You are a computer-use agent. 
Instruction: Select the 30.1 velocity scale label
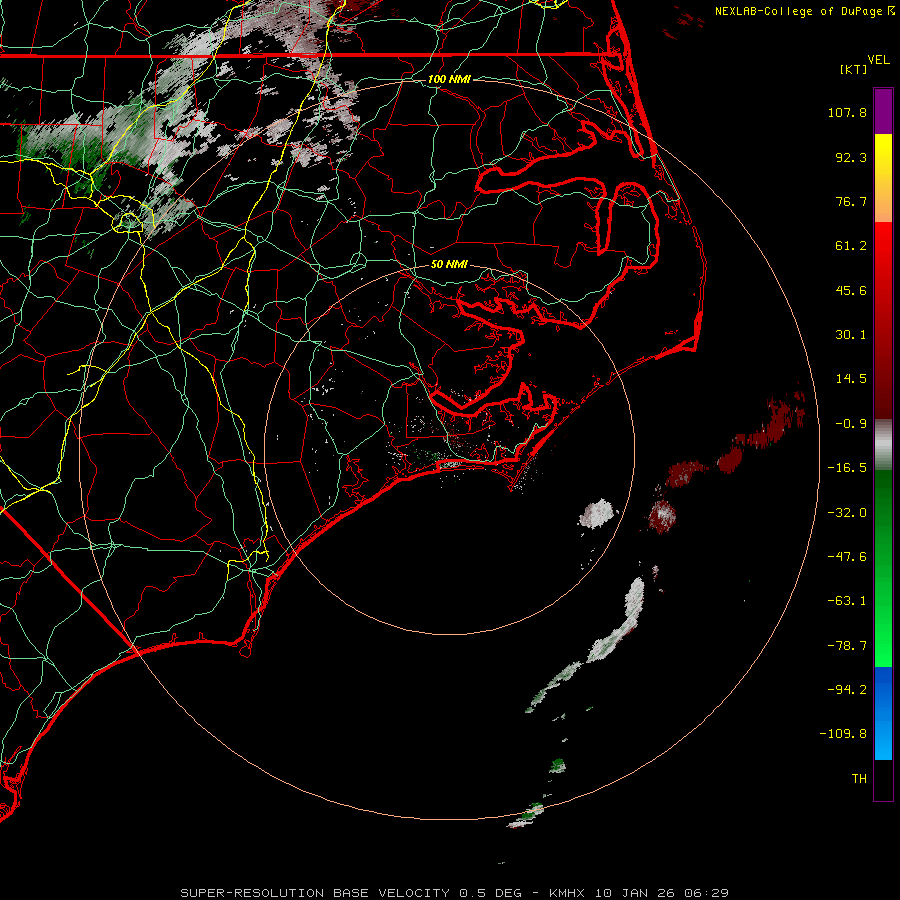(851, 335)
